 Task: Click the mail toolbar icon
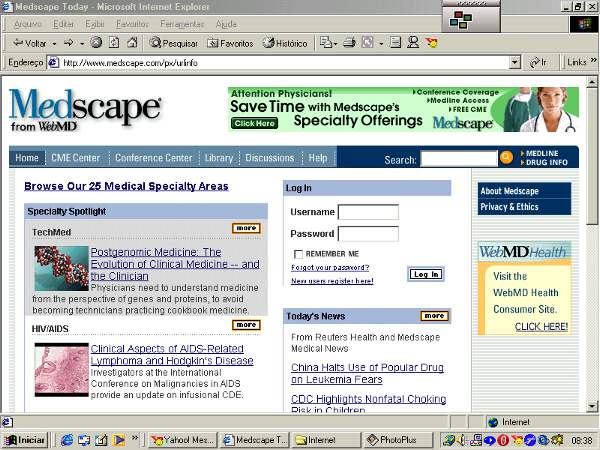pyautogui.click(x=326, y=42)
